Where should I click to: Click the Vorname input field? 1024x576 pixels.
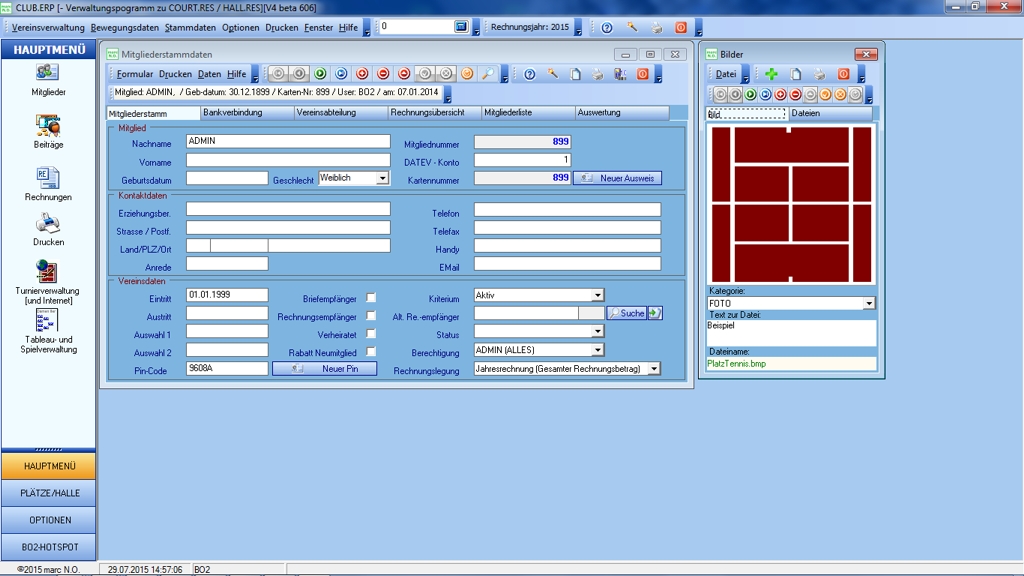[288, 160]
